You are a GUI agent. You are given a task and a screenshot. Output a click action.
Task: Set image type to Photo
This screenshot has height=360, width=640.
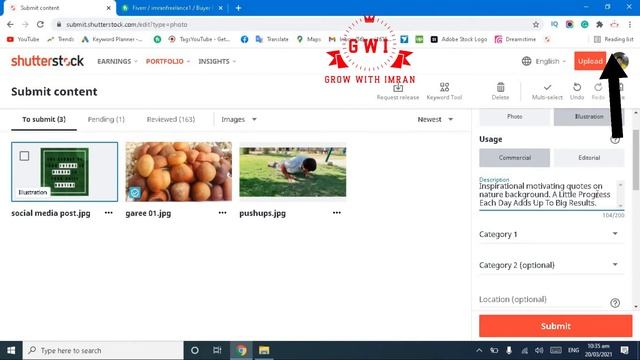click(514, 117)
